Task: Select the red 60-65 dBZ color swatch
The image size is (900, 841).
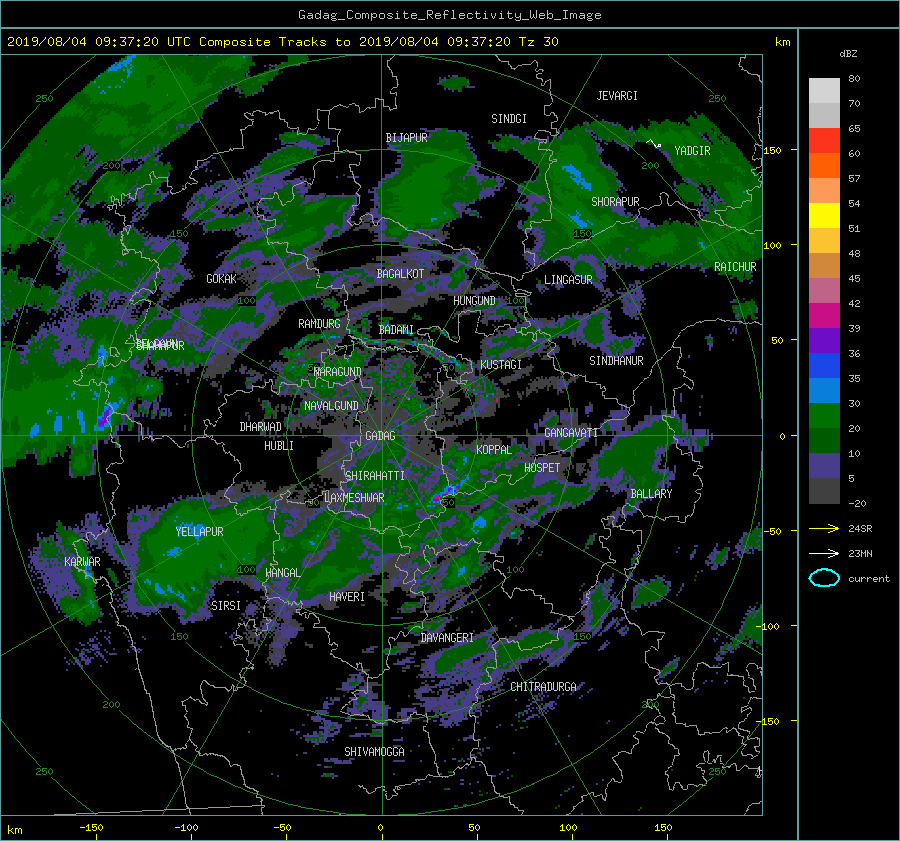Action: (824, 140)
